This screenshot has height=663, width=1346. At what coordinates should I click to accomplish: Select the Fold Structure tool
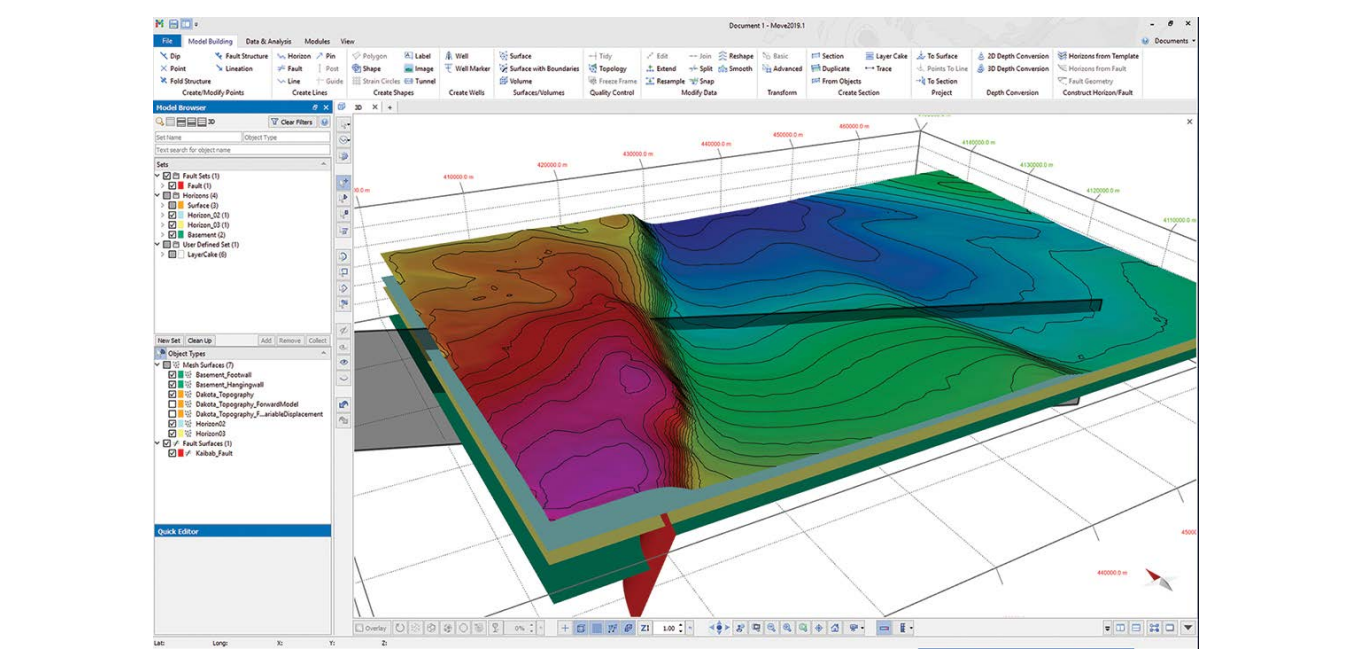185,81
